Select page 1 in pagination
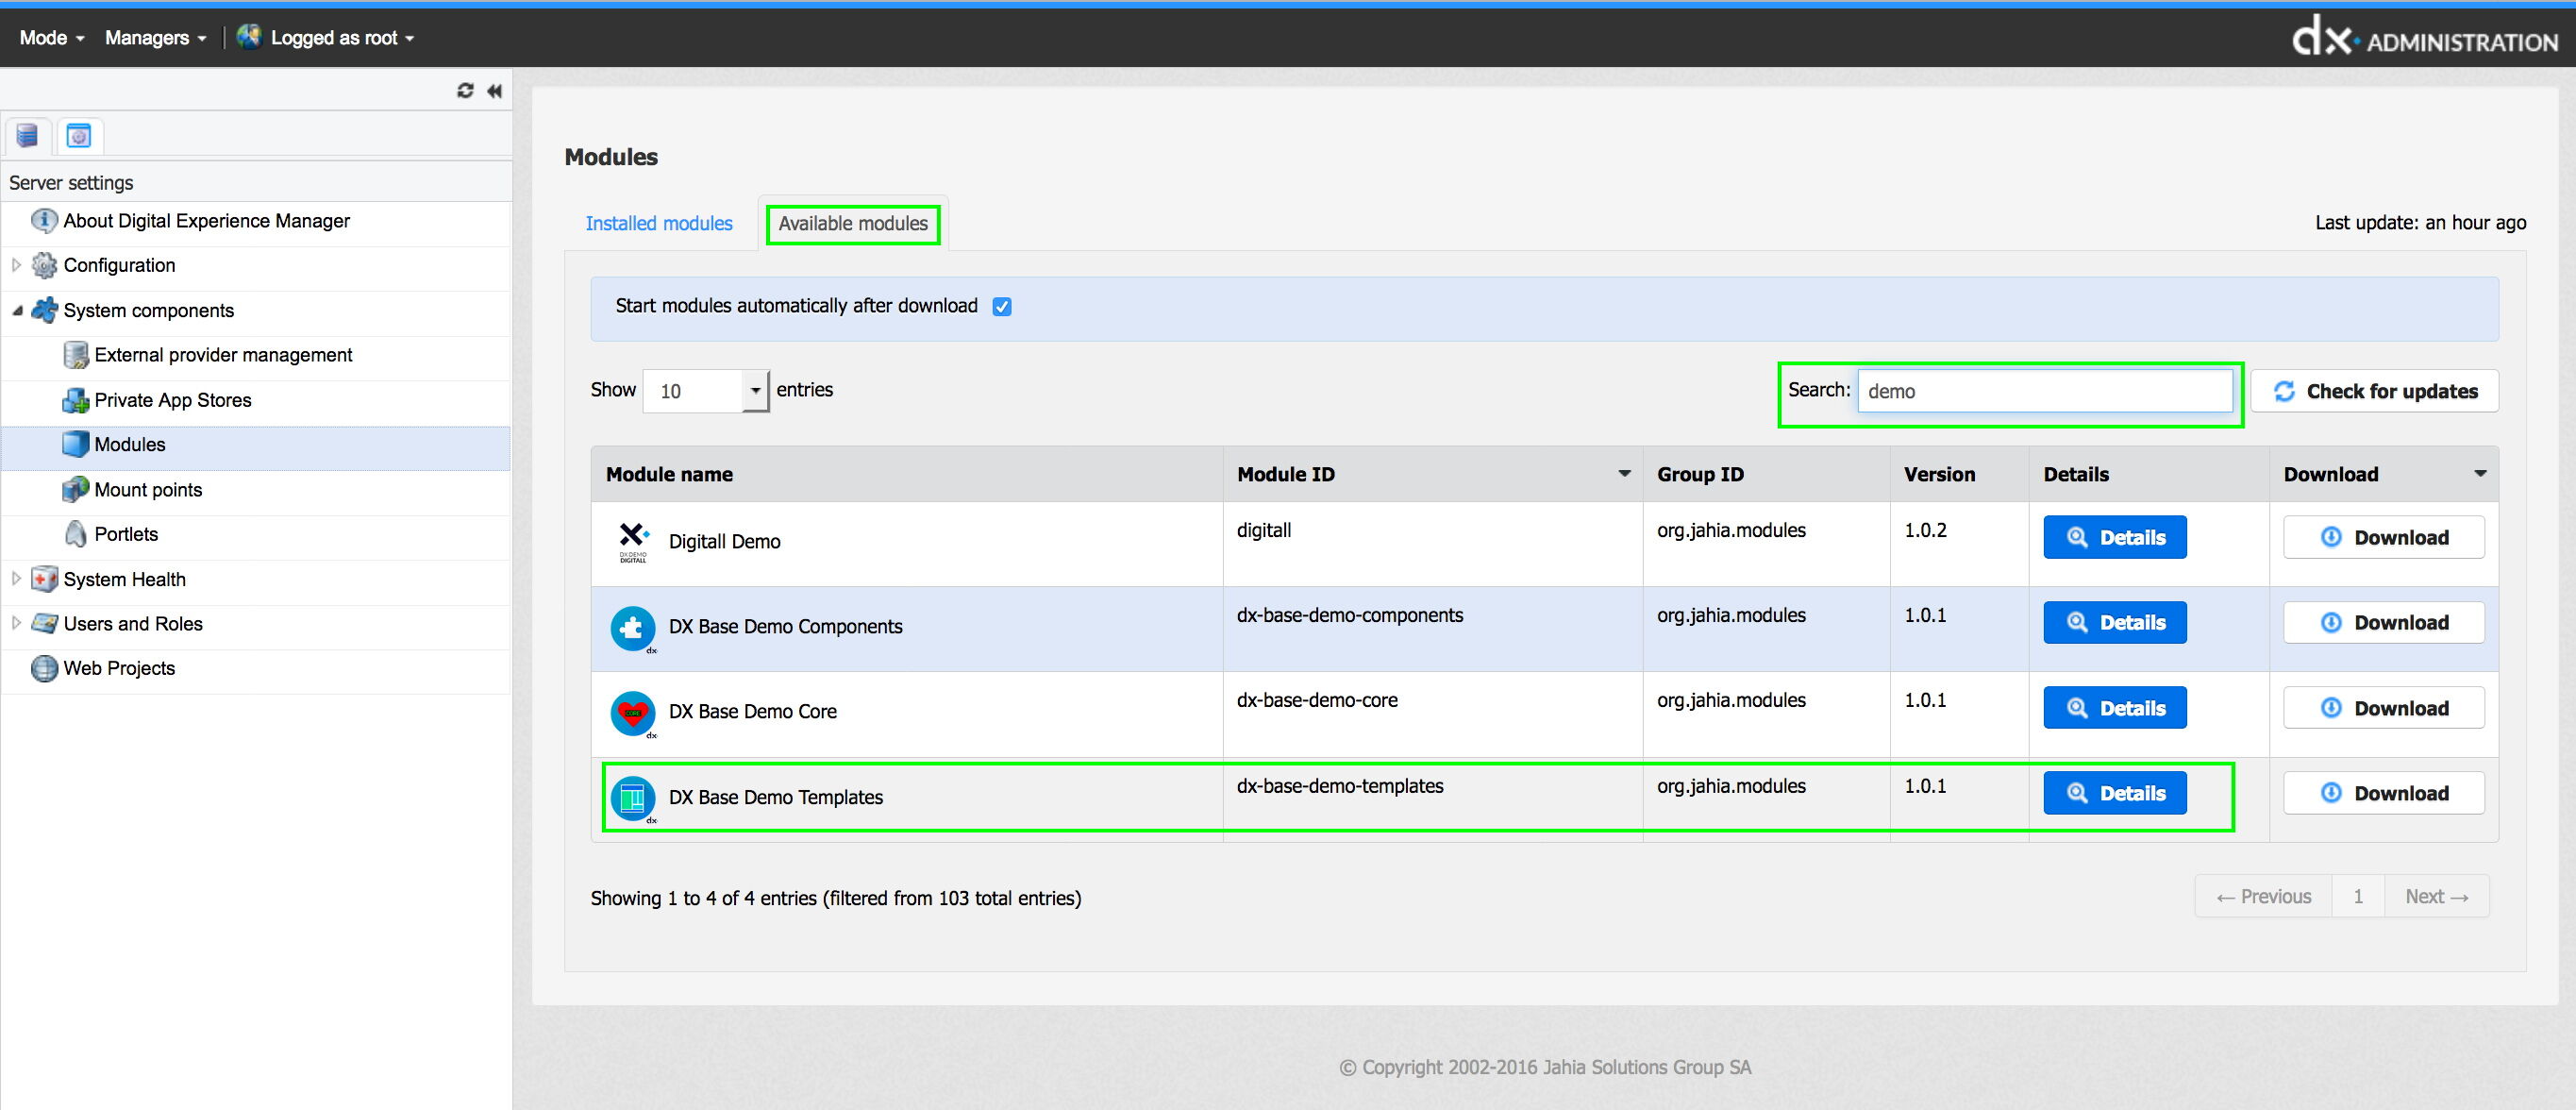 2358,897
